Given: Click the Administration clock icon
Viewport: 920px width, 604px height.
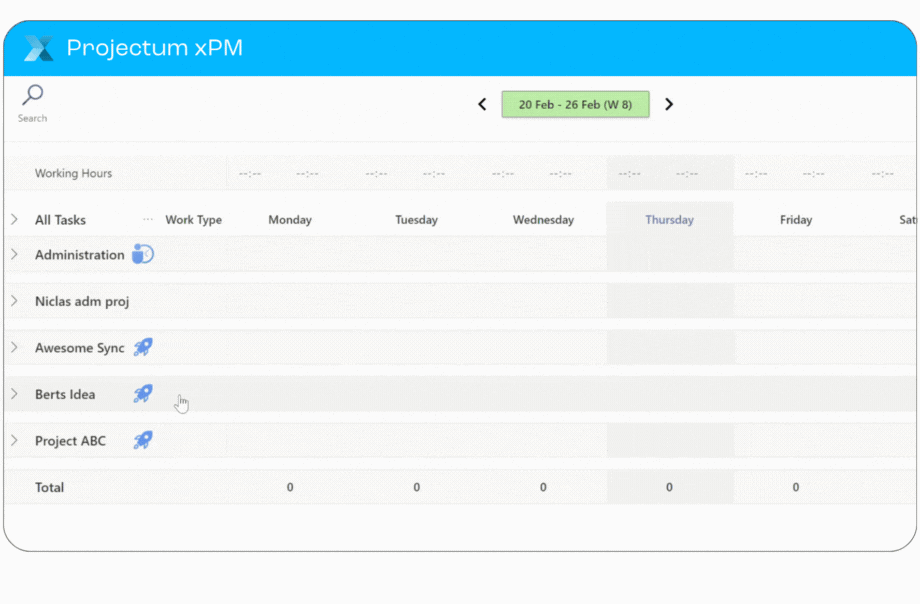Looking at the screenshot, I should pyautogui.click(x=143, y=255).
